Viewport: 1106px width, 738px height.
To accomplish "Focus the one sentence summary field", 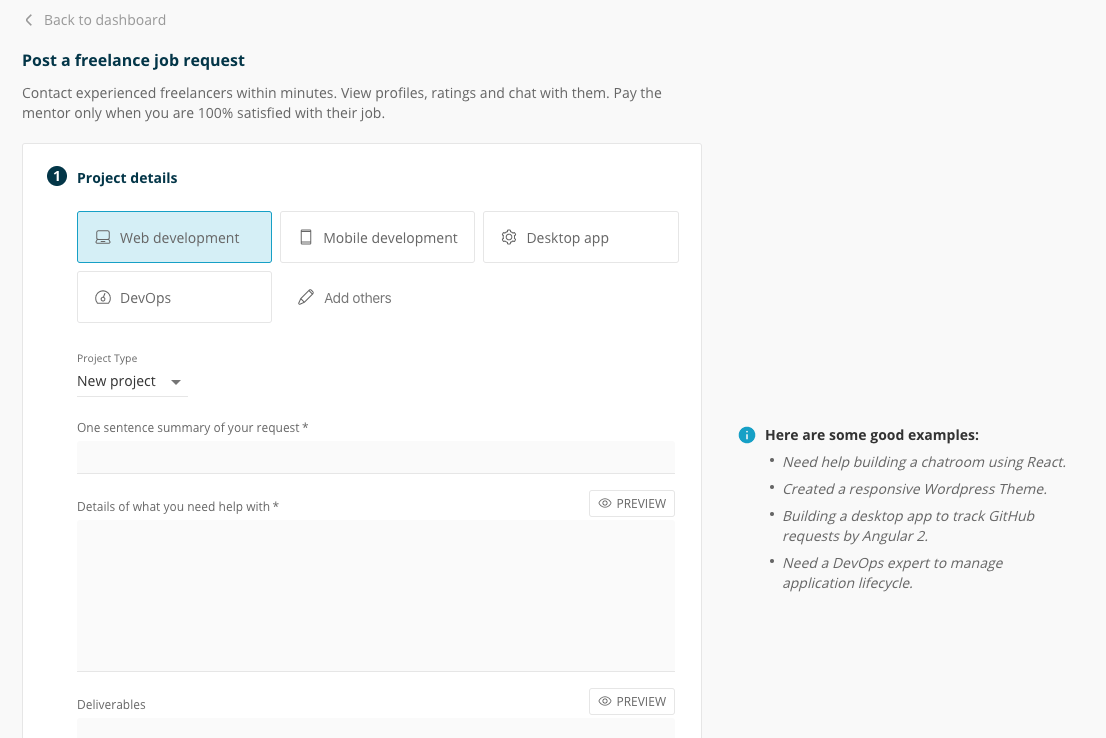I will (x=375, y=457).
